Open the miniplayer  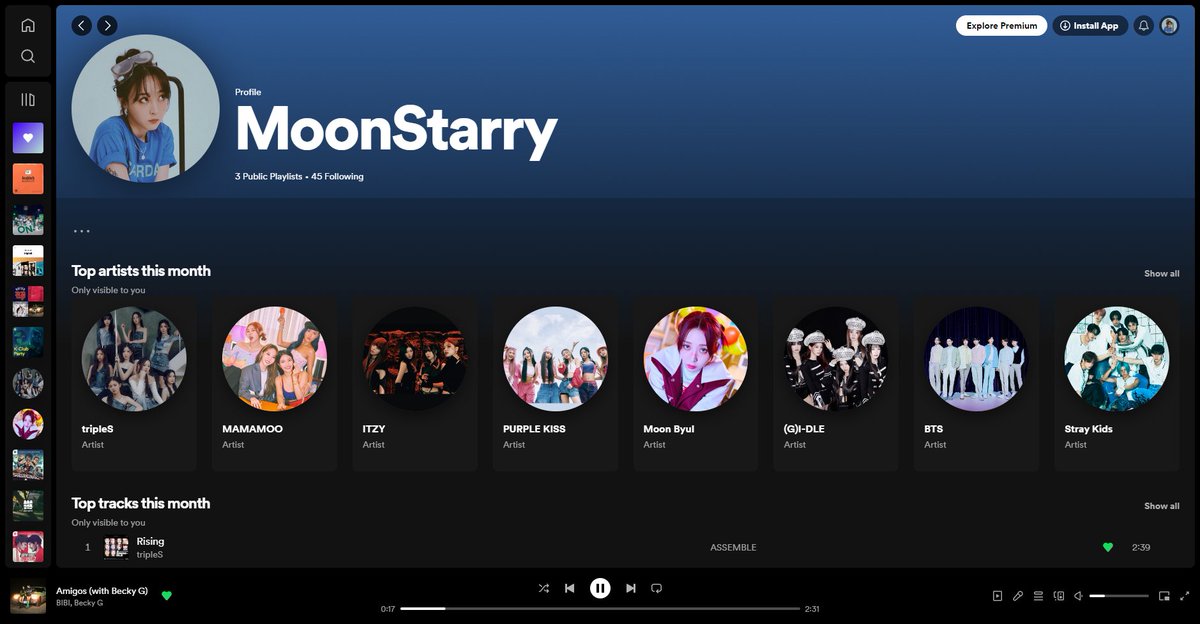pos(1164,596)
